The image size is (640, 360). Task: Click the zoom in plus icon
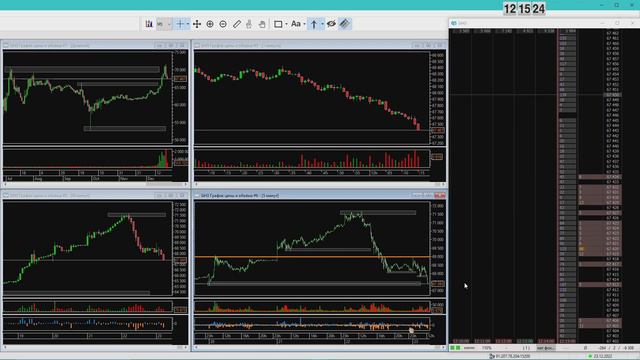tap(210, 24)
